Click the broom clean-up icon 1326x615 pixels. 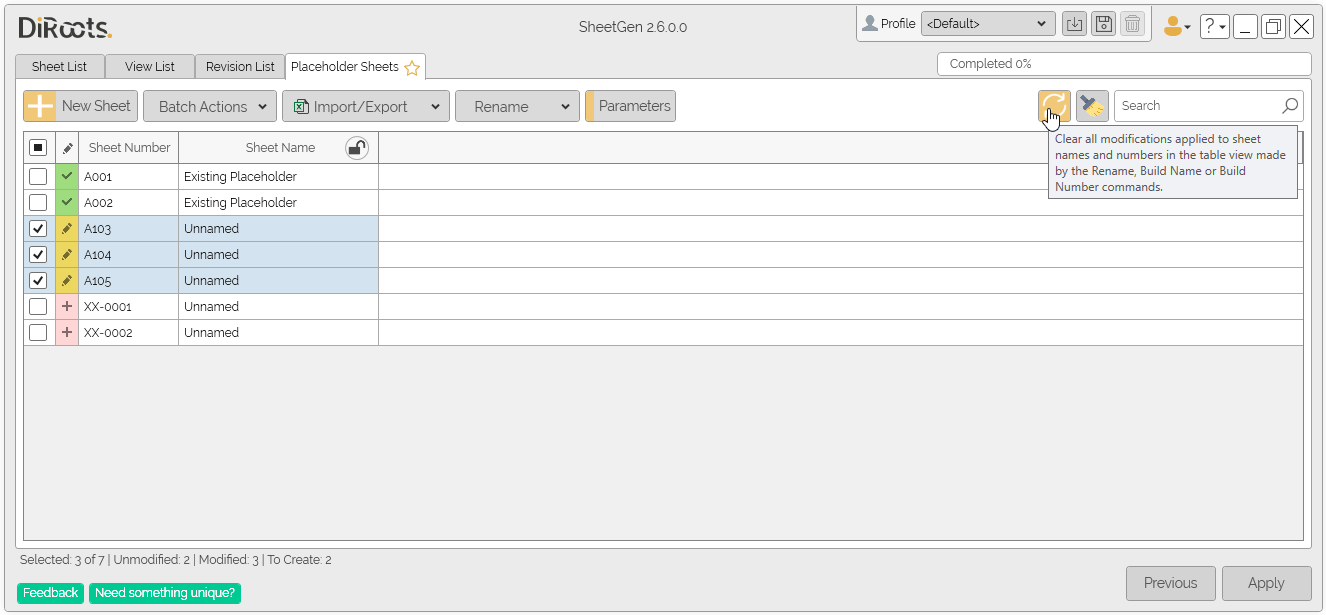coord(1092,105)
